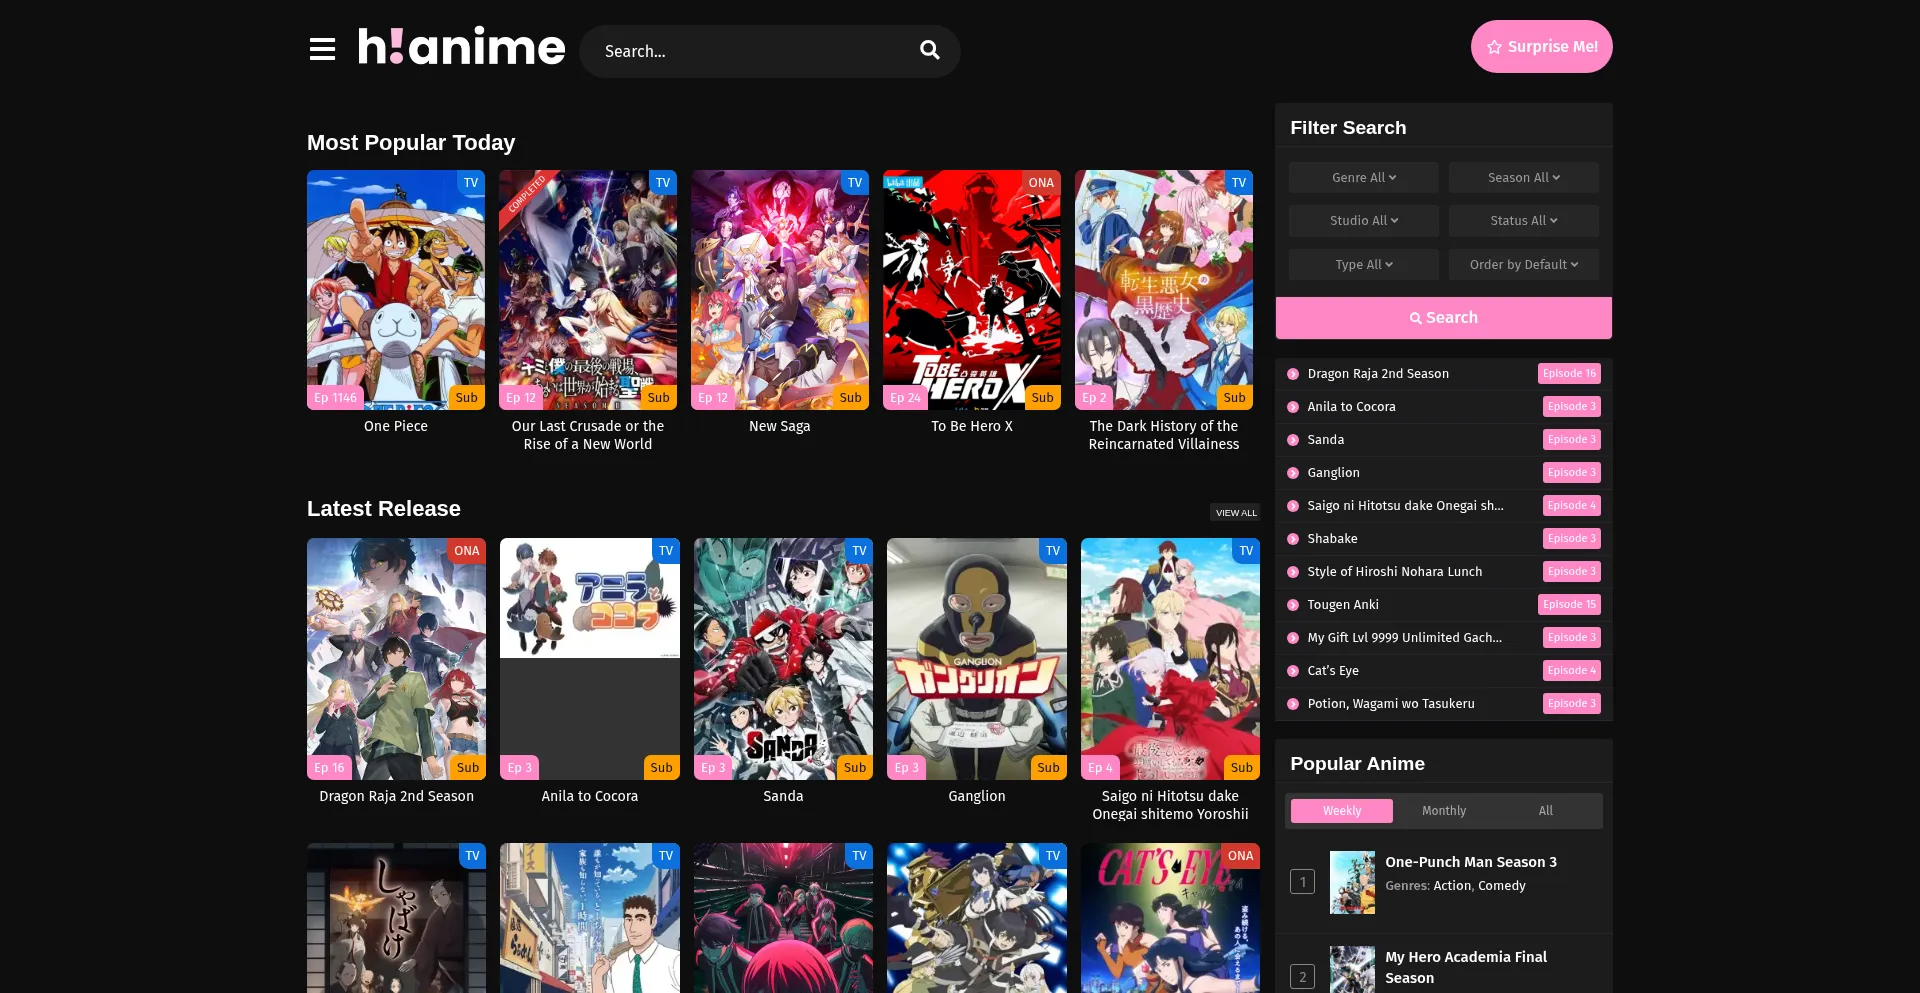The image size is (1920, 993).
Task: Click the pink filter Search button
Action: pos(1443,318)
